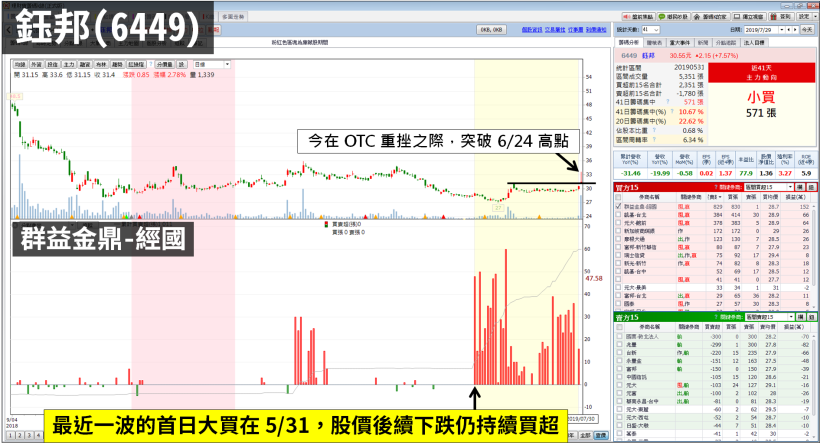
Task: Click help icon beside 41日籌碼集中 張
Action: (x=668, y=102)
